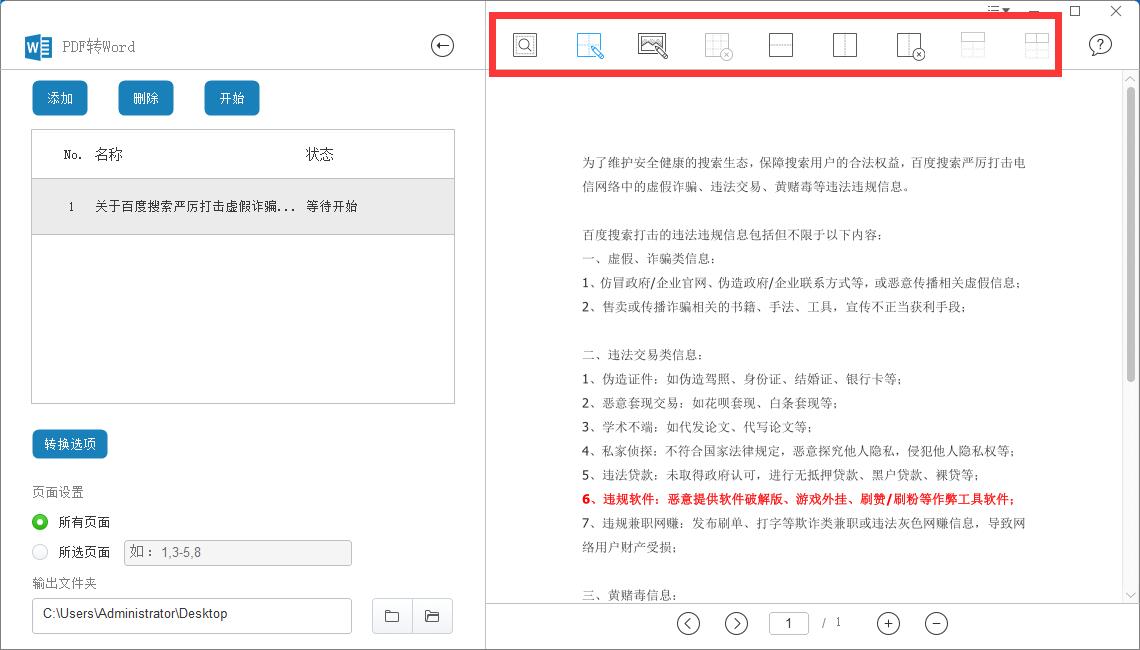This screenshot has width=1140, height=650.
Task: Select the first file row in the list
Action: [243, 207]
